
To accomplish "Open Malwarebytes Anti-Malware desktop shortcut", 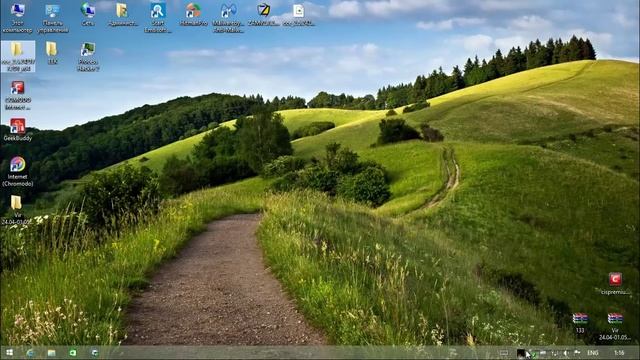I will pyautogui.click(x=228, y=18).
